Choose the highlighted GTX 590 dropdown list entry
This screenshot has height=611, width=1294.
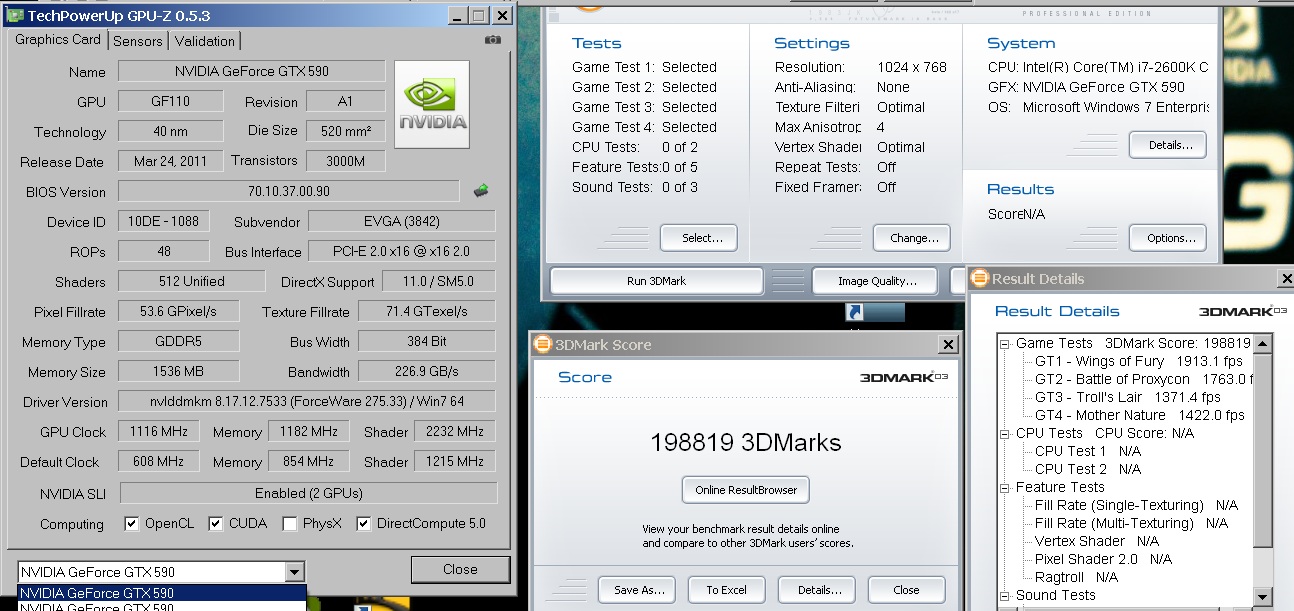tap(162, 593)
